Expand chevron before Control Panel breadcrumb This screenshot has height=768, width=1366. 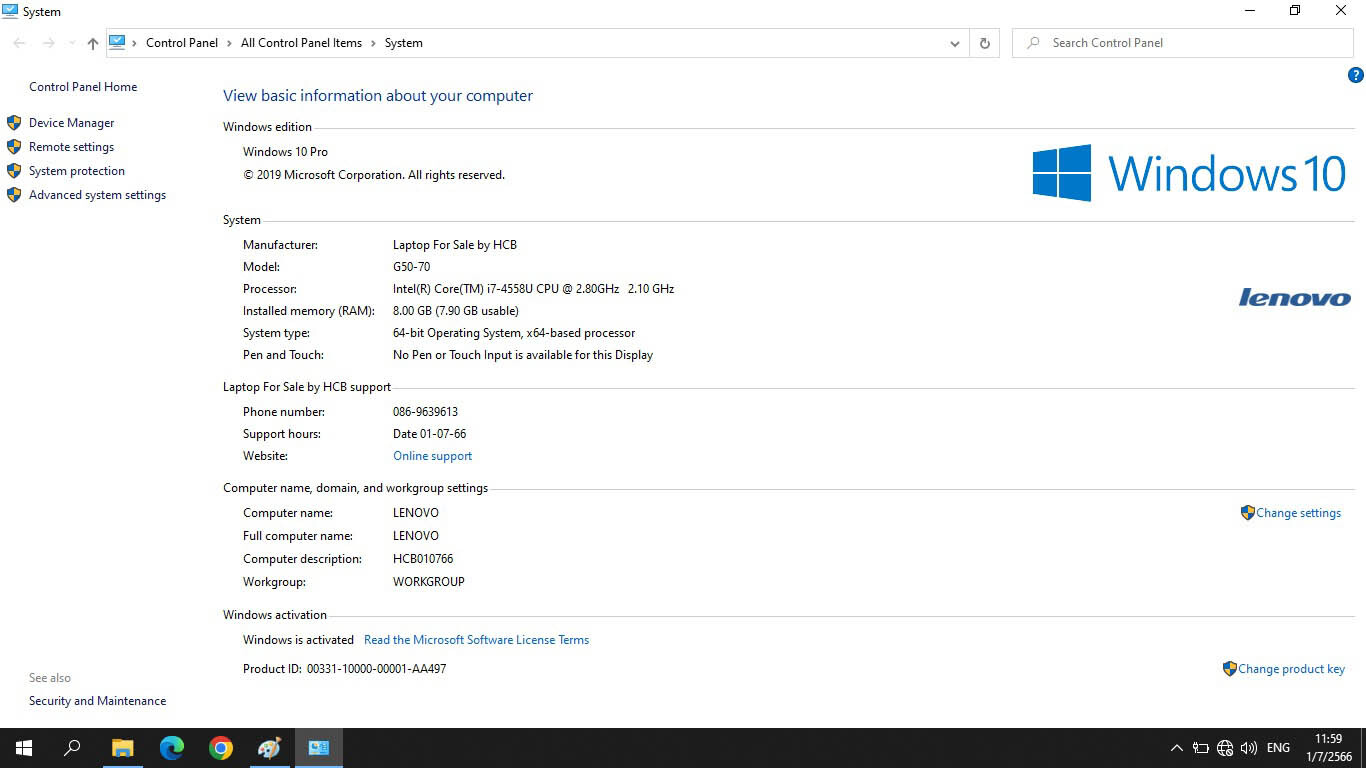pos(135,43)
